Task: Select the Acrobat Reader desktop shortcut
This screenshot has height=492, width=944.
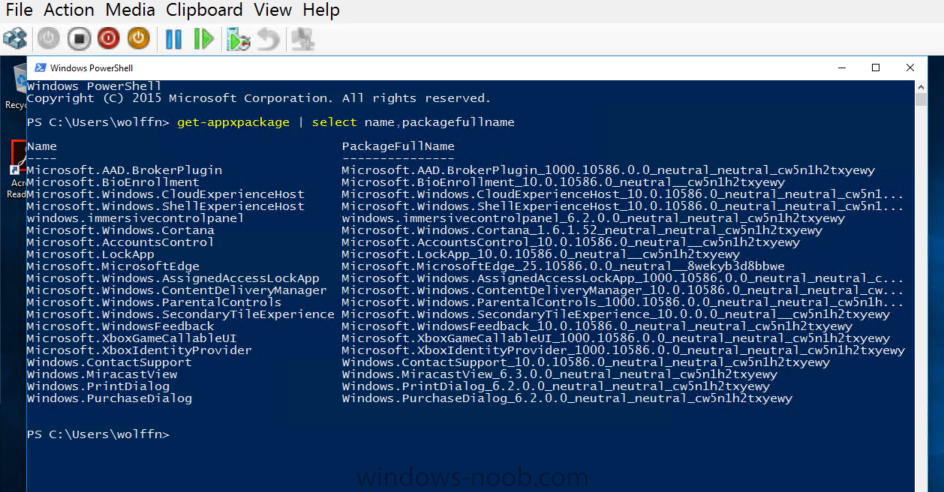Action: click(16, 169)
